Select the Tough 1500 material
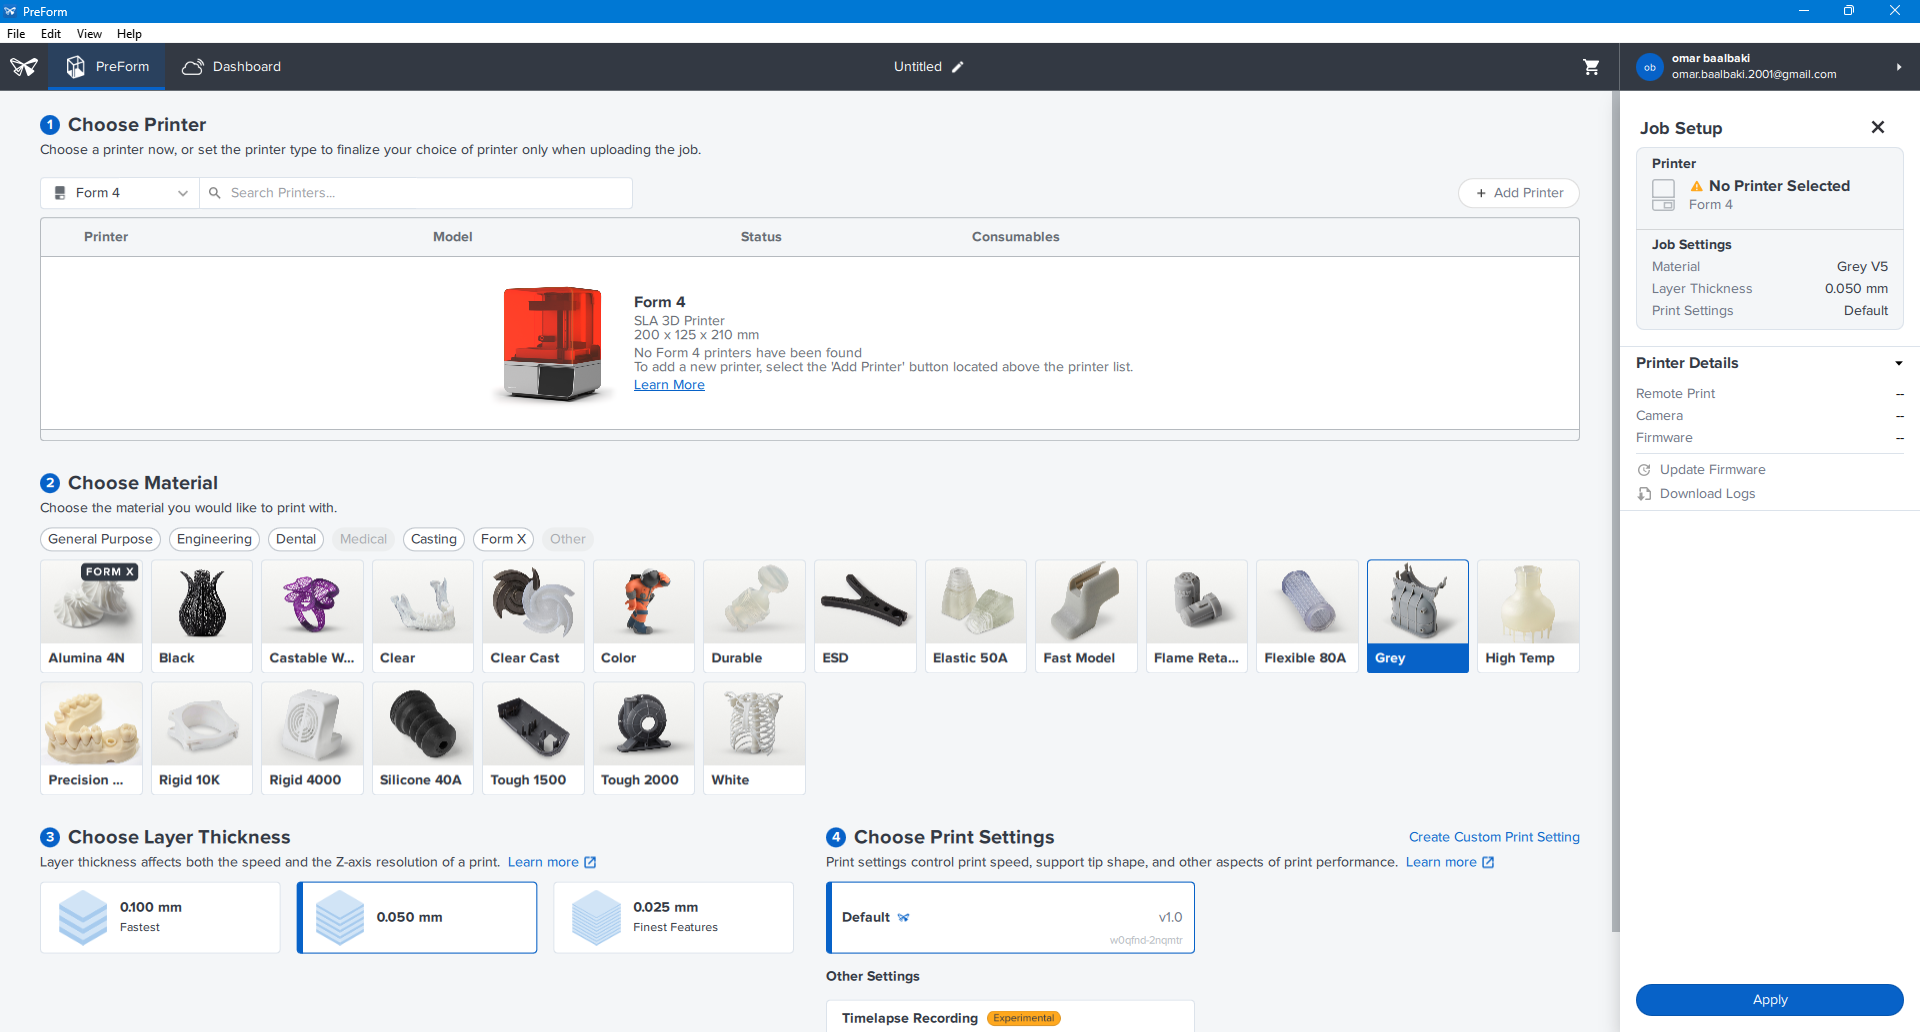The width and height of the screenshot is (1920, 1032). click(533, 738)
